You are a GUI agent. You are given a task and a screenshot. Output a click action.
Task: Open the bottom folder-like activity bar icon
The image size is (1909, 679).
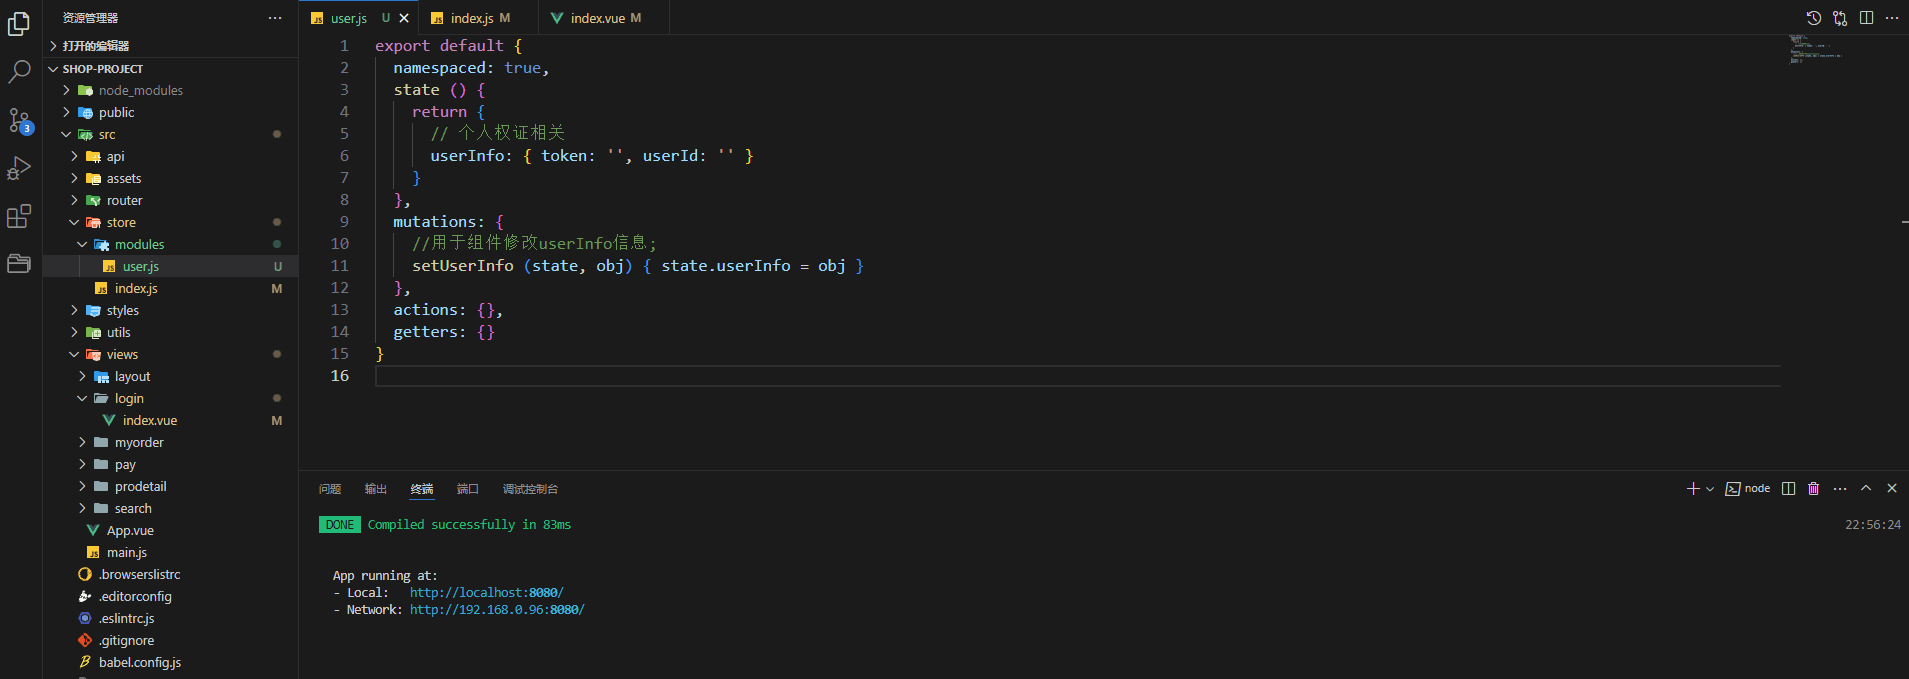point(19,264)
